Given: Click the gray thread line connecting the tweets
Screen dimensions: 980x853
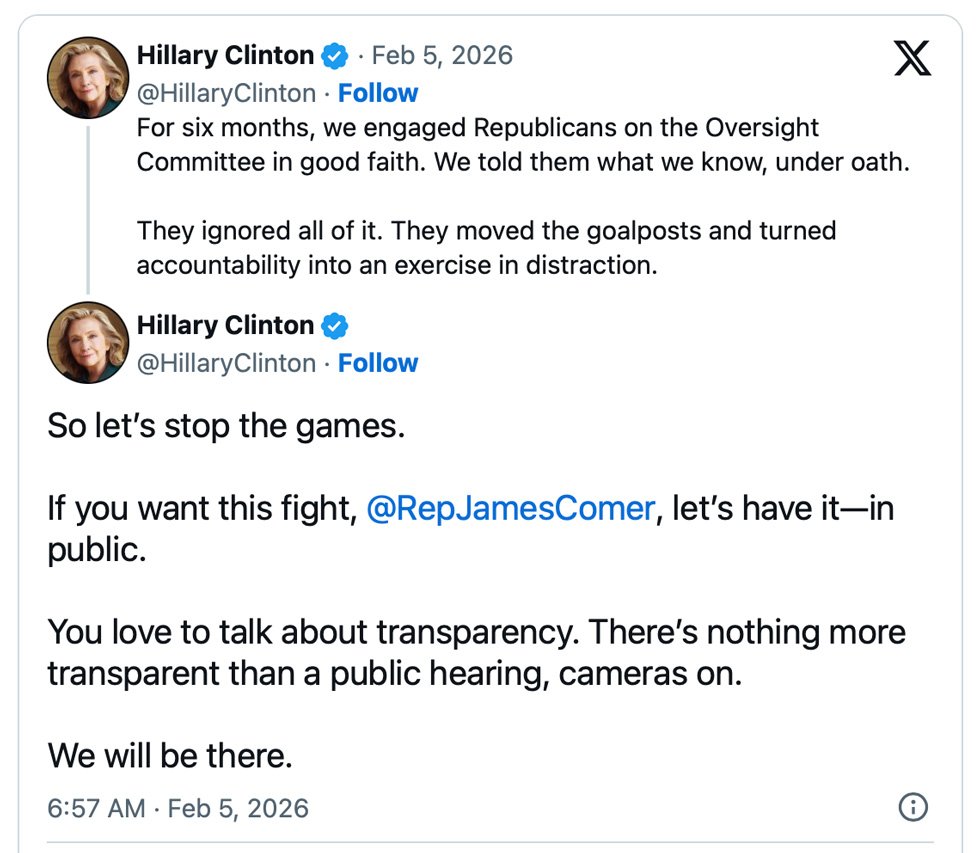Looking at the screenshot, I should [88, 208].
